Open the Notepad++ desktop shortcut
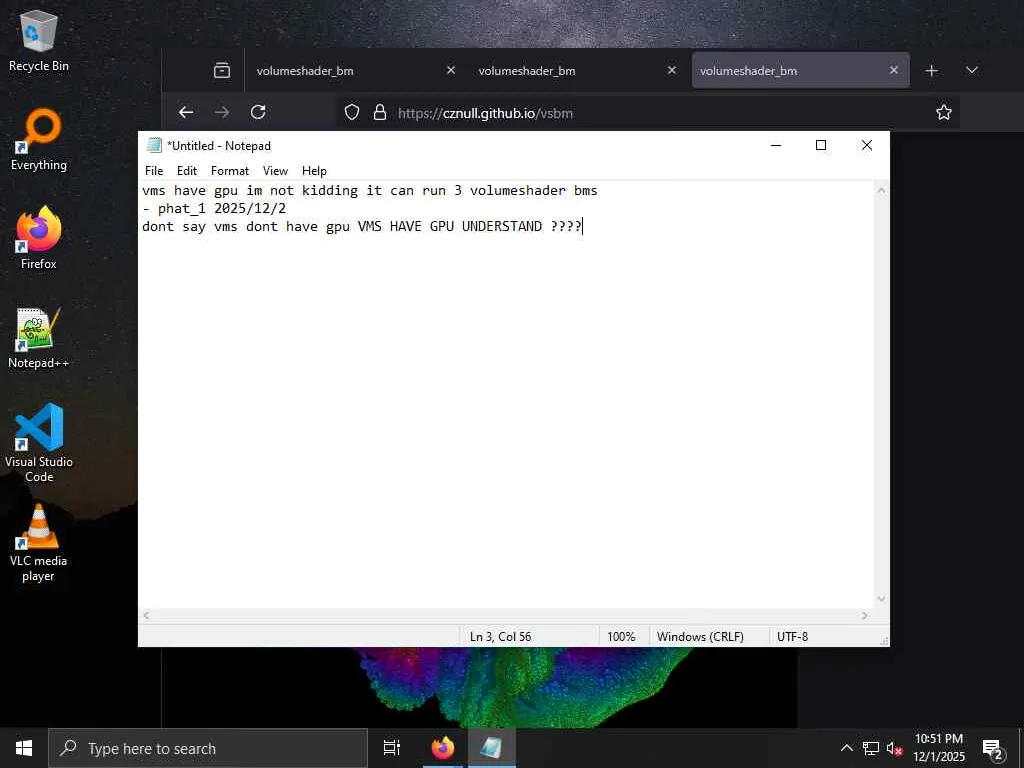This screenshot has width=1024, height=768. [39, 338]
